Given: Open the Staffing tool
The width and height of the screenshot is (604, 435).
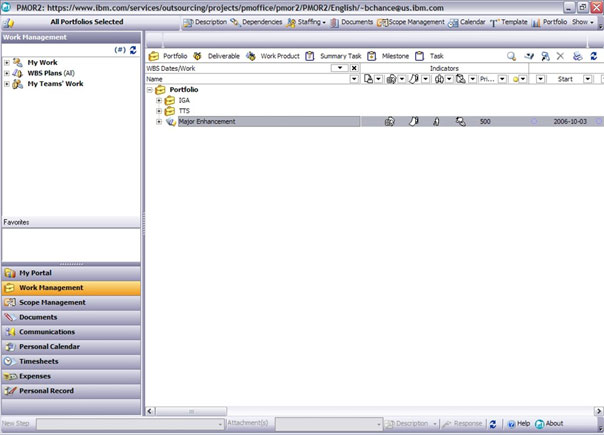Looking at the screenshot, I should [x=306, y=22].
